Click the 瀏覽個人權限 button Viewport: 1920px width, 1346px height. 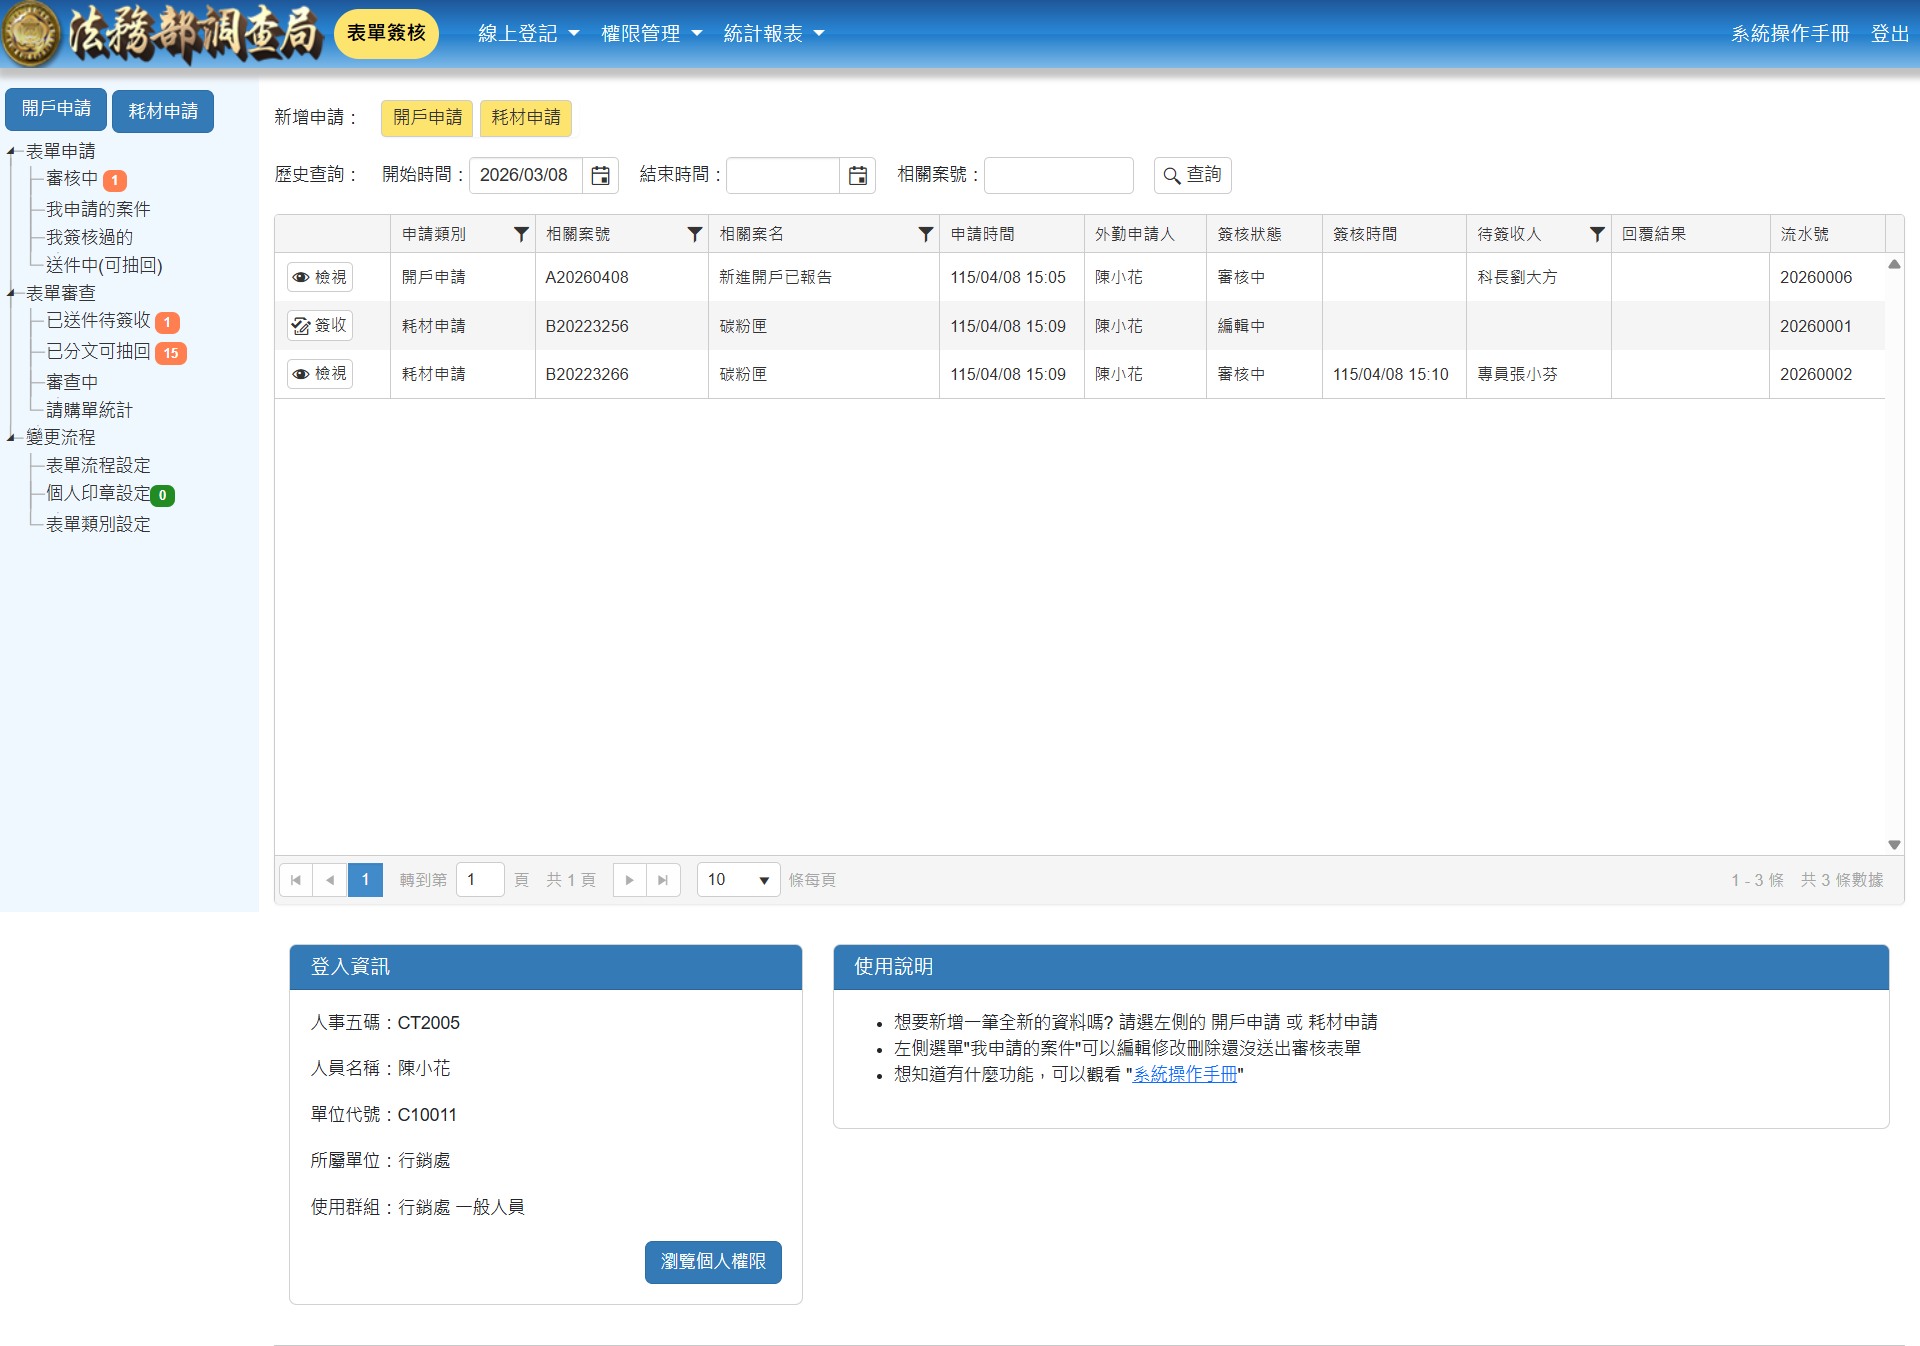point(712,1262)
